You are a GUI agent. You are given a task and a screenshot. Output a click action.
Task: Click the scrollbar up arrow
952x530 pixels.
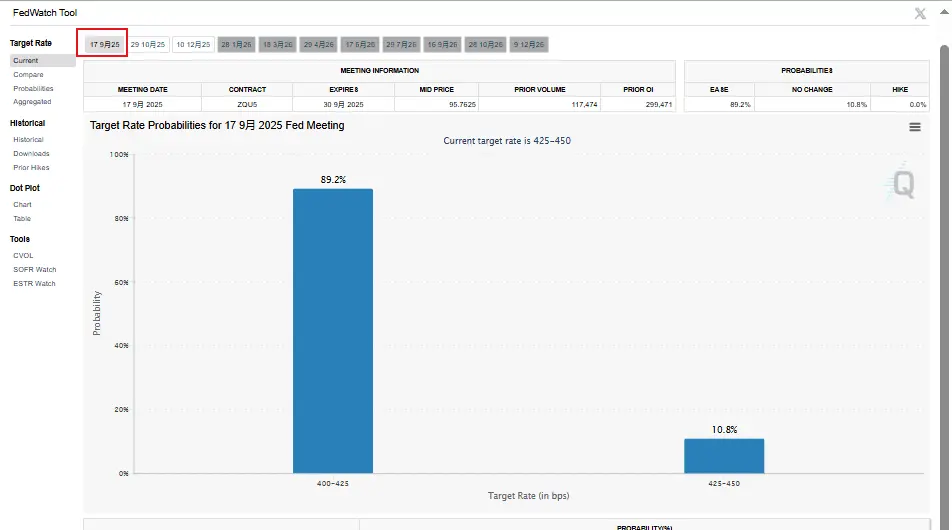coord(945,12)
